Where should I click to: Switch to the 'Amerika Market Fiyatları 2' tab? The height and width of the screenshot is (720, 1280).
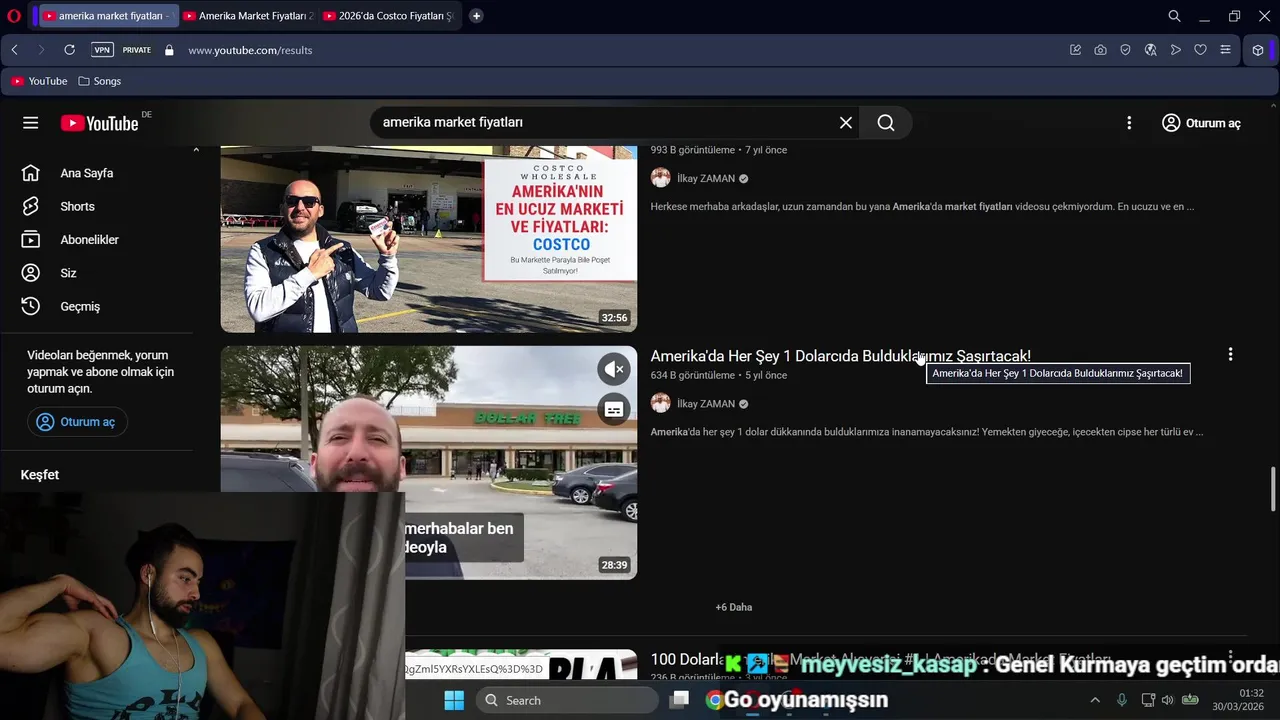coord(248,16)
